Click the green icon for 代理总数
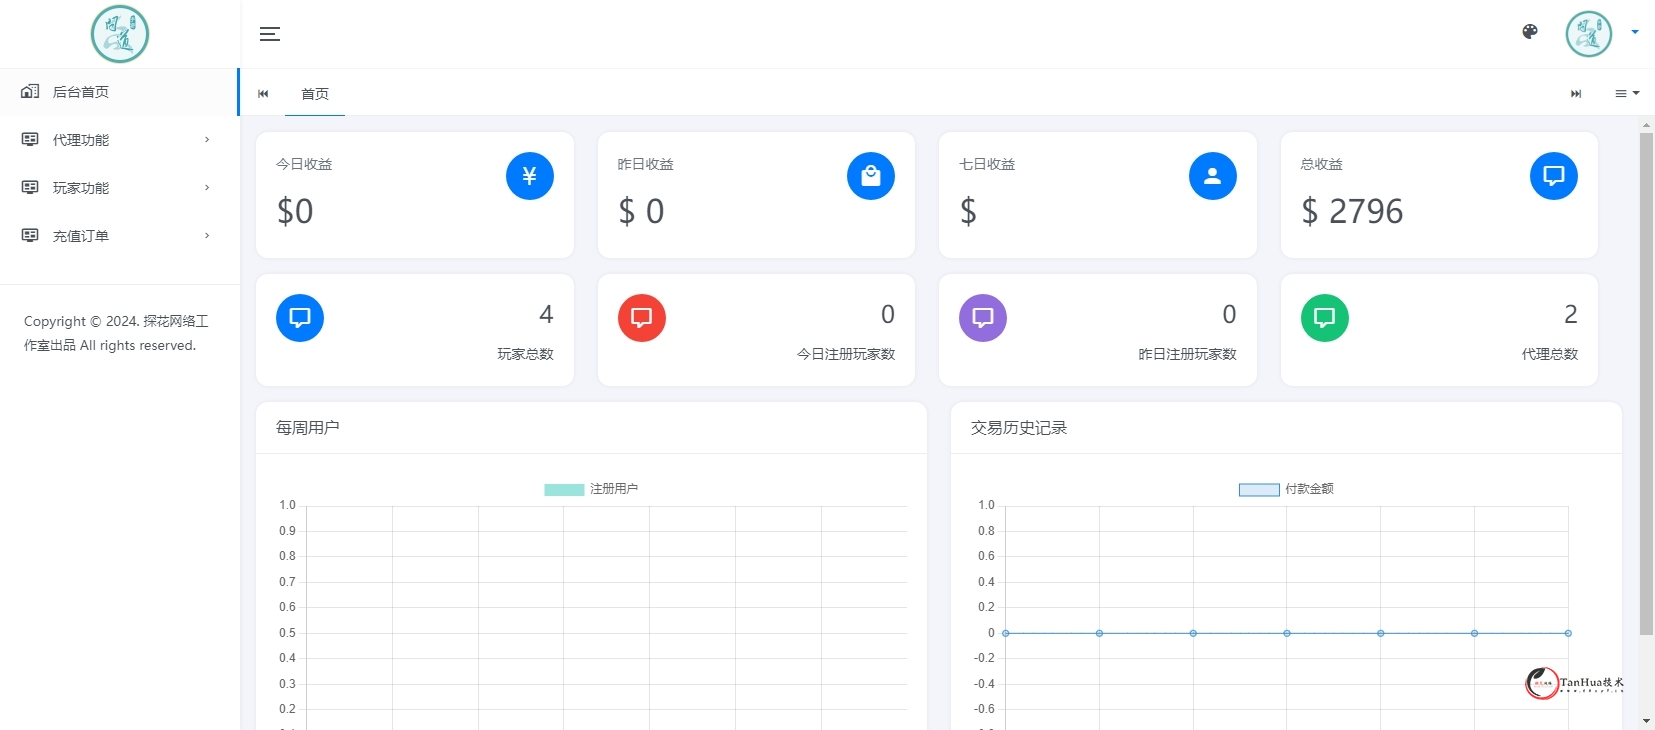 (1324, 318)
